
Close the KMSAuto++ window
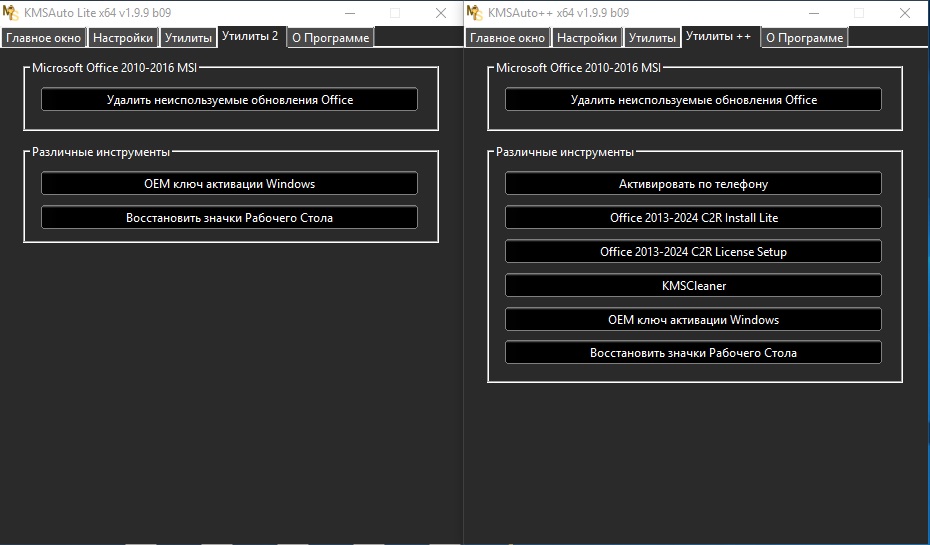(904, 13)
